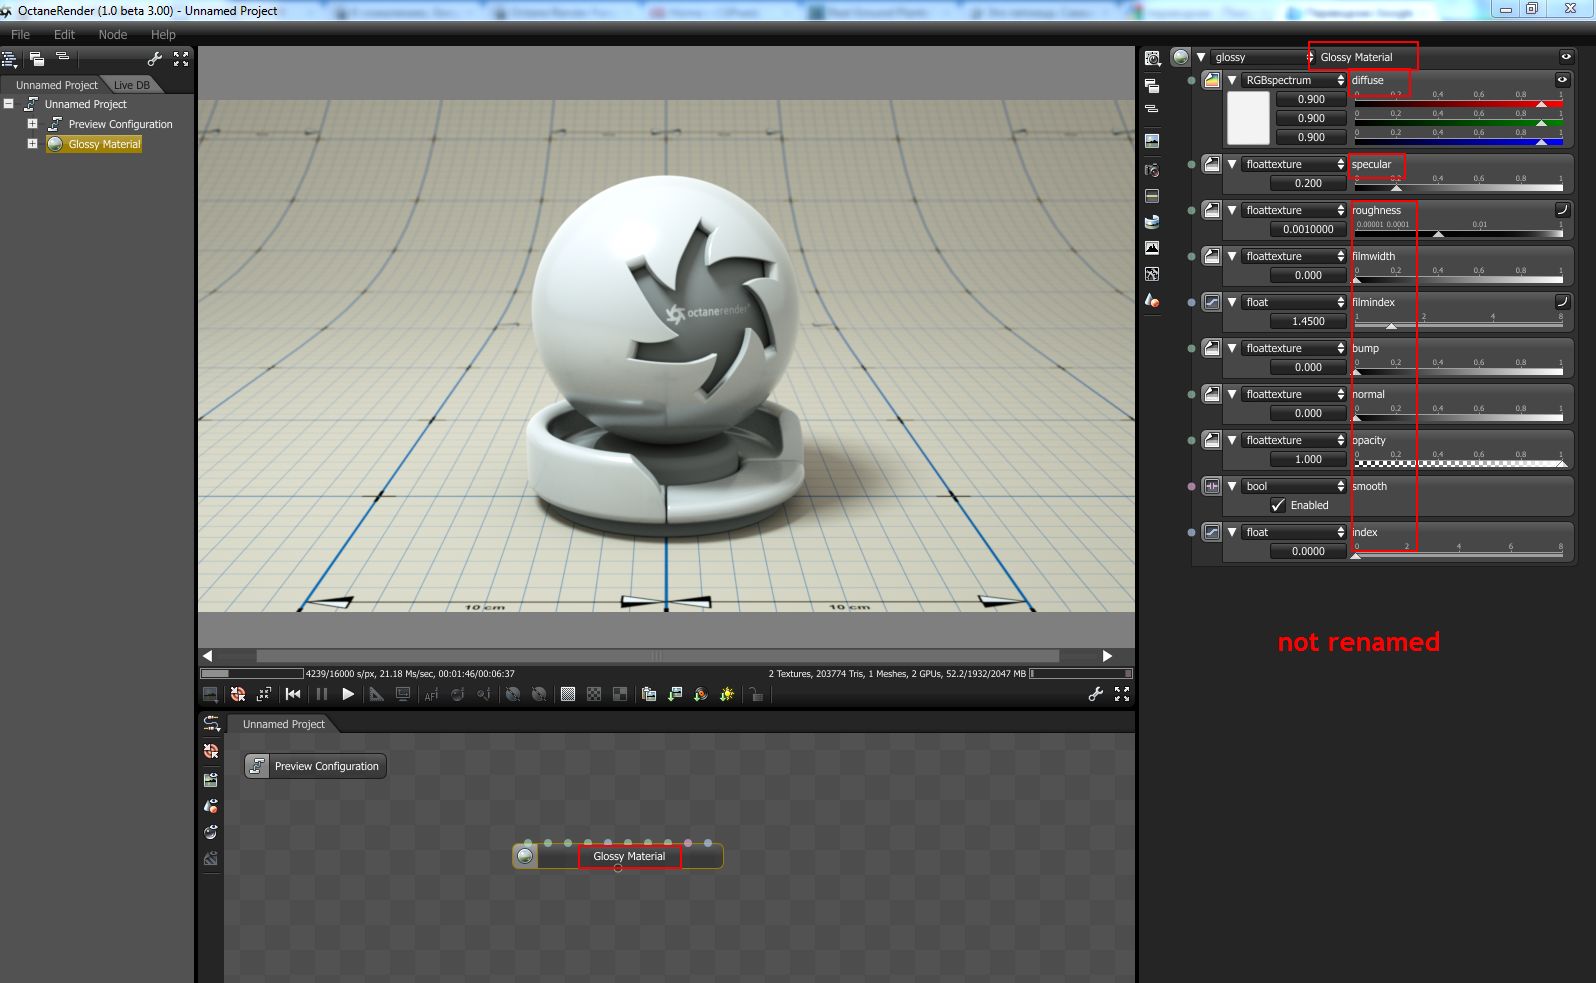This screenshot has width=1596, height=983.
Task: Click the viewport lock icon
Action: [756, 694]
